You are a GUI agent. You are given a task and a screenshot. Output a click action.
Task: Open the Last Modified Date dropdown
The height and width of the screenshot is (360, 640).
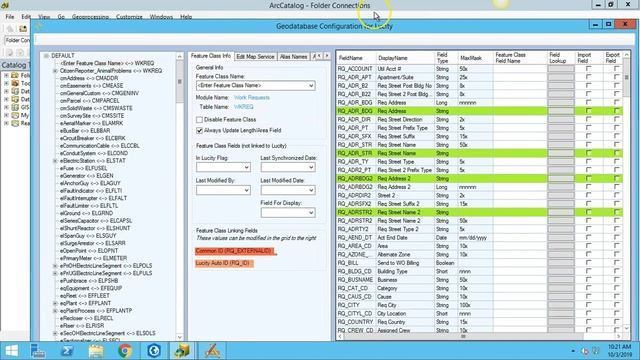tap(311, 190)
